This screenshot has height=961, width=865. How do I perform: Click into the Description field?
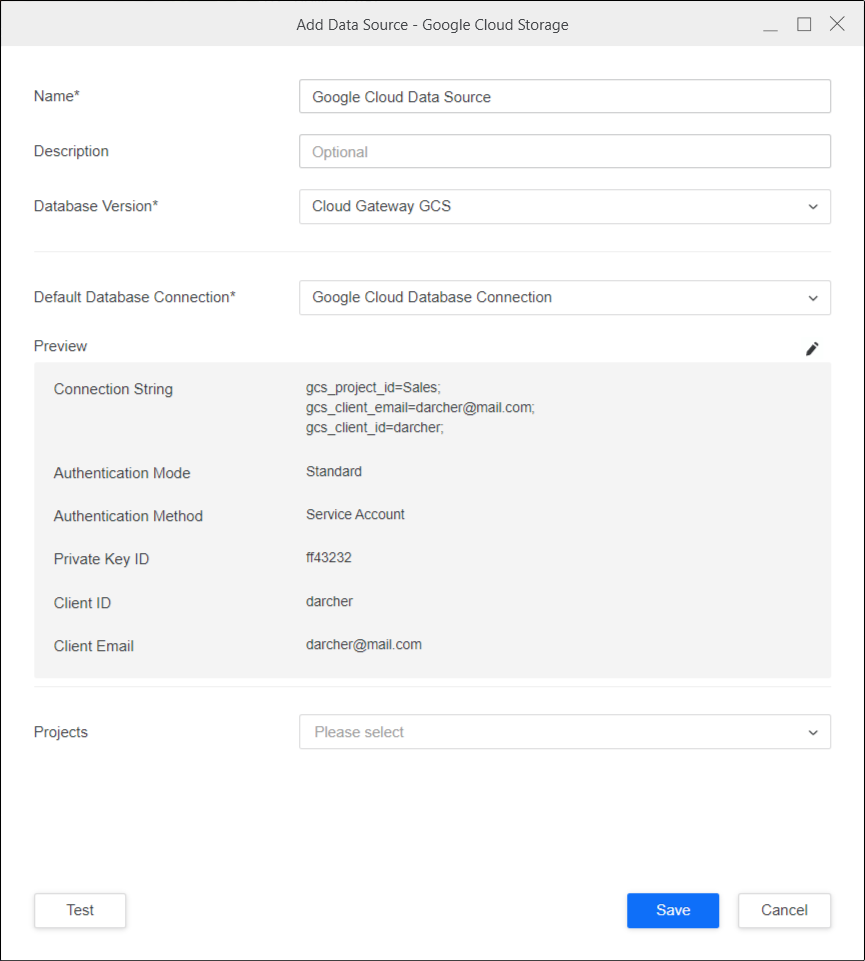point(564,152)
